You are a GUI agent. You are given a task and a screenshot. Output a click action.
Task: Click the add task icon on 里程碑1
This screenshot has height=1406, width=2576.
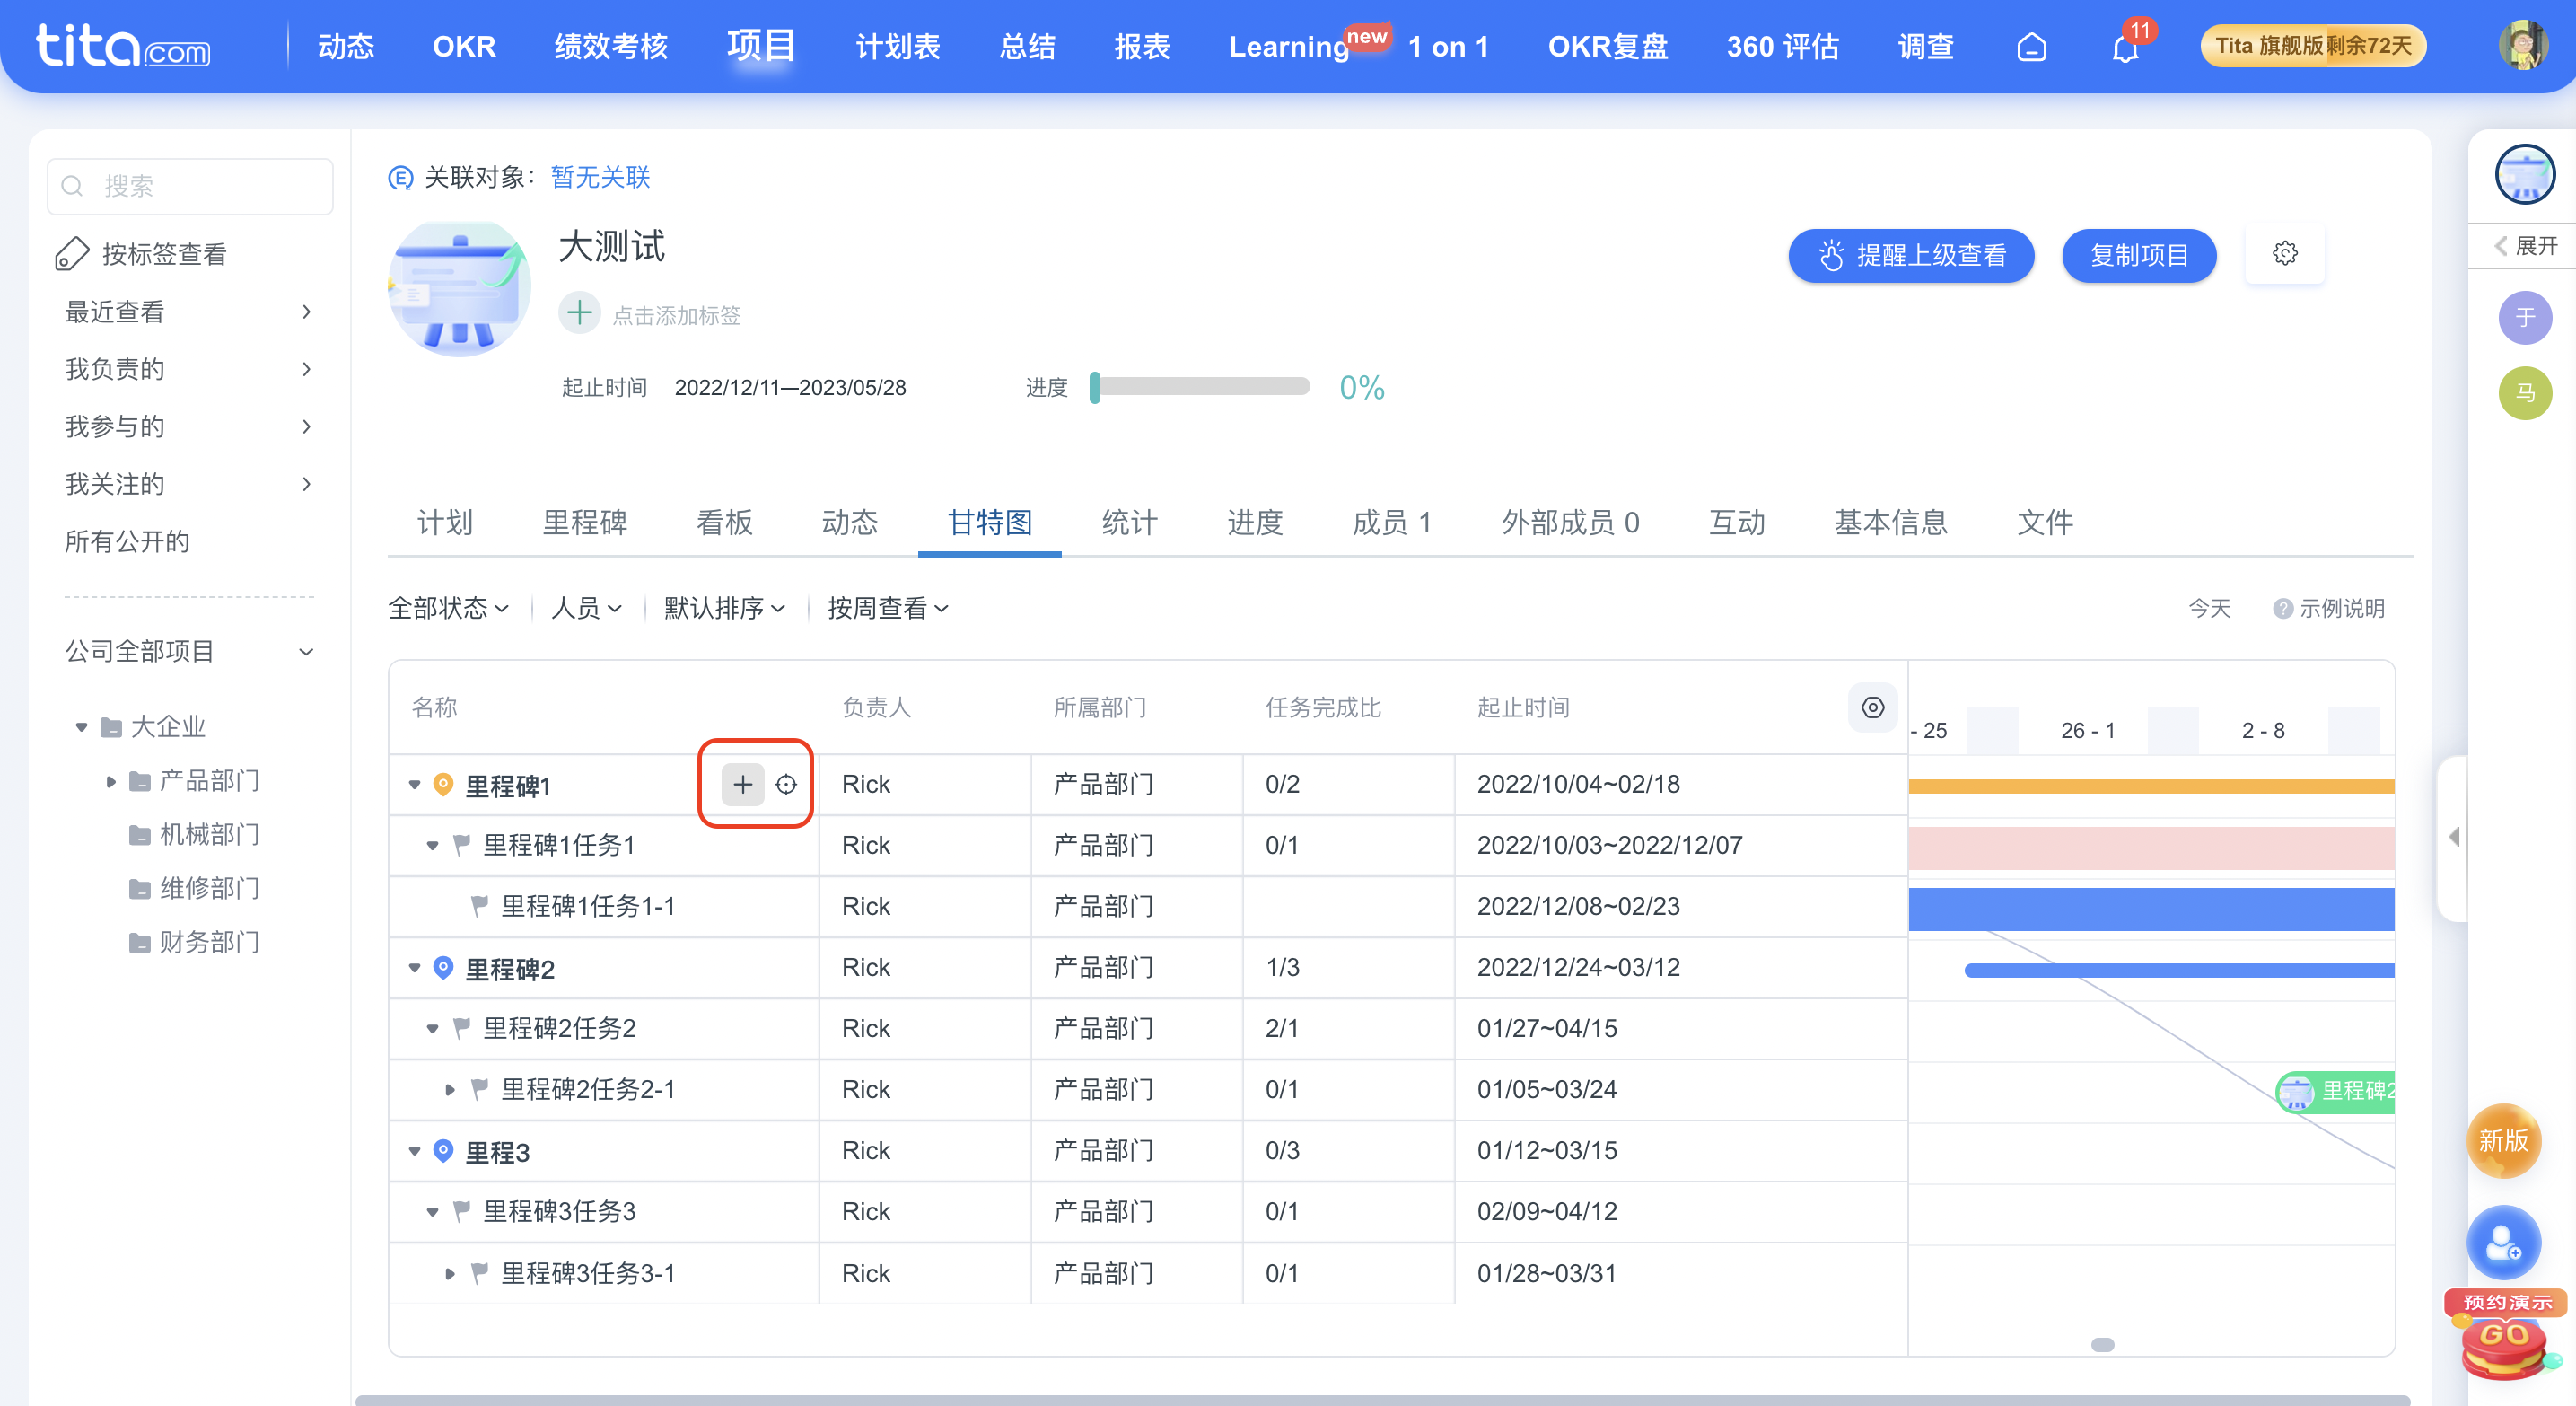(x=742, y=785)
